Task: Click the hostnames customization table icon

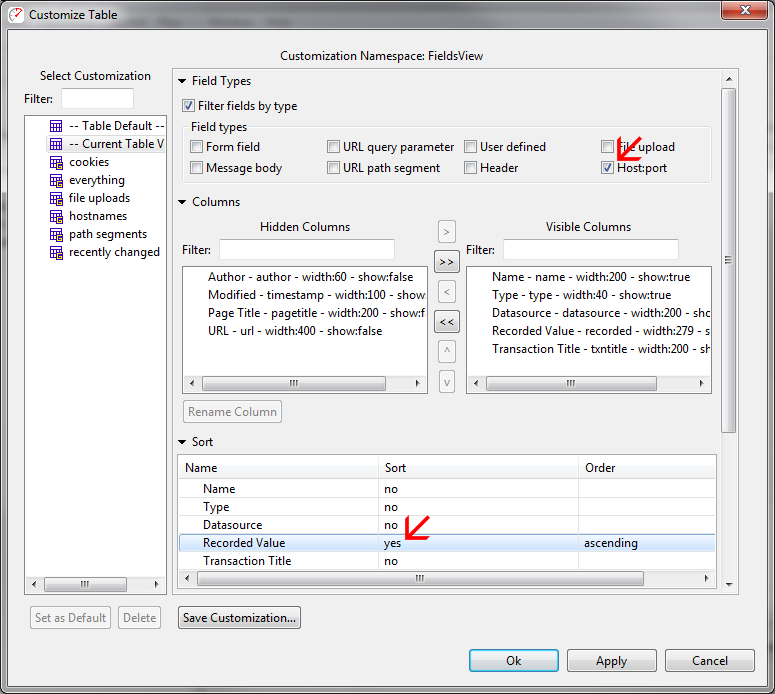Action: (x=56, y=216)
